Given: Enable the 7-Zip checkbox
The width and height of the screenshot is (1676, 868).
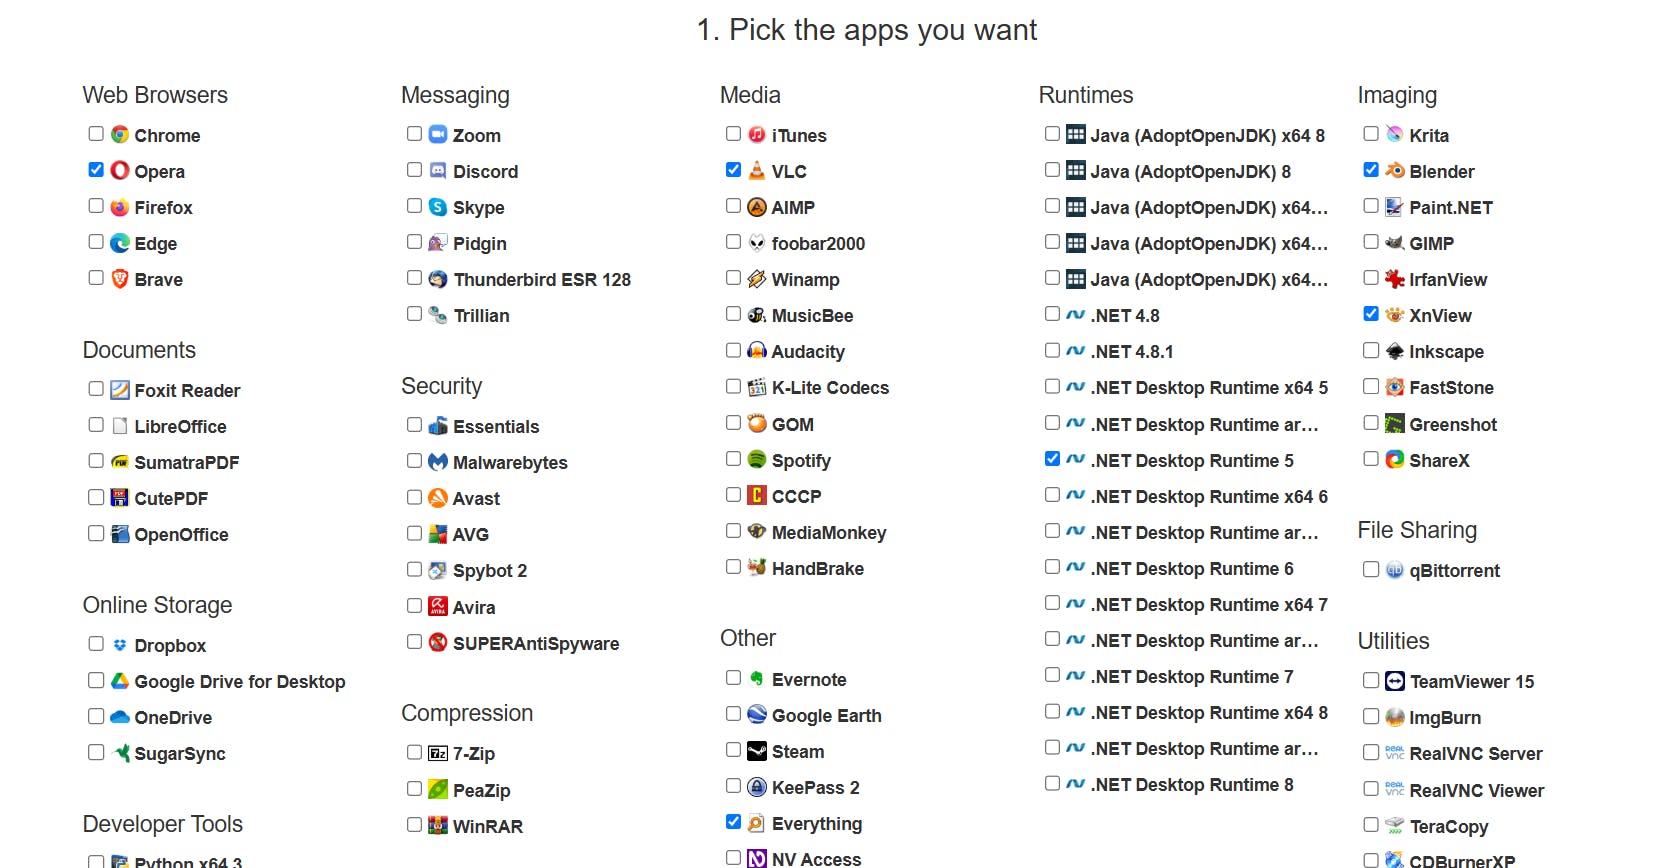Looking at the screenshot, I should coord(414,752).
